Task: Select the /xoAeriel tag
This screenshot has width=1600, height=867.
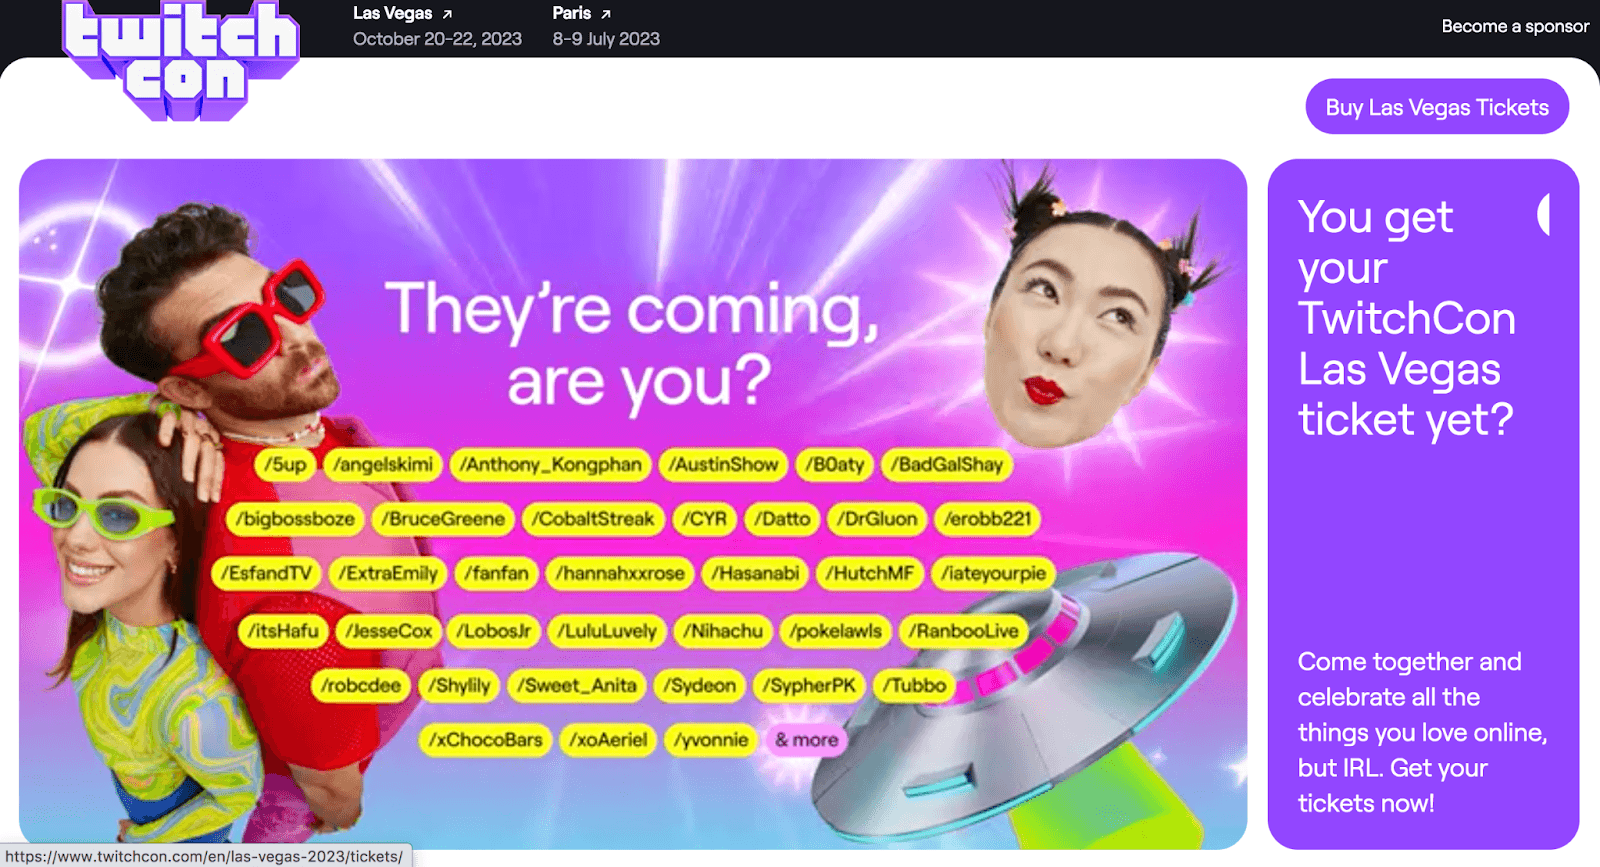Action: pyautogui.click(x=608, y=740)
